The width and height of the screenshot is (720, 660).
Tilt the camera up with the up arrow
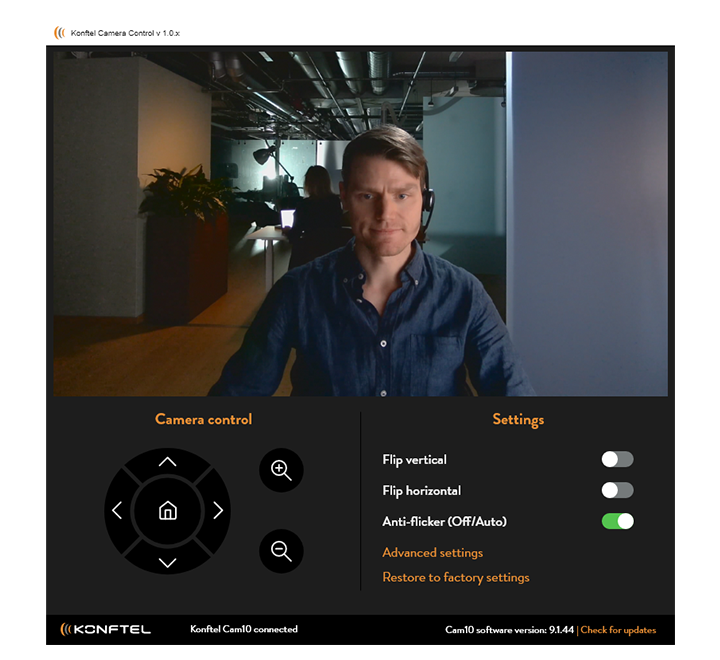(x=167, y=461)
